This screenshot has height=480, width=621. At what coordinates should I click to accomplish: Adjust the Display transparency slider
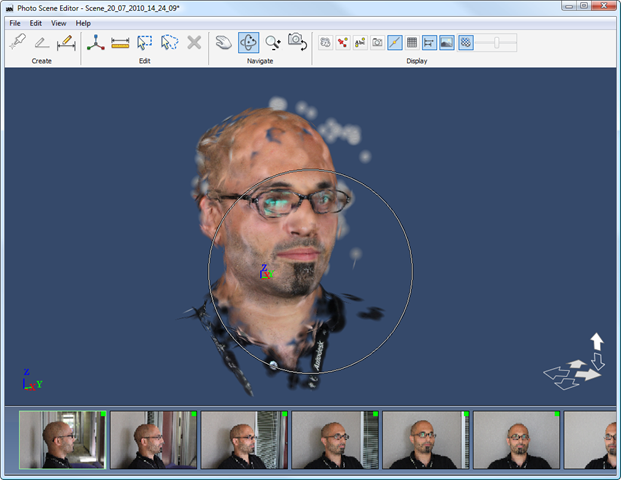[496, 42]
